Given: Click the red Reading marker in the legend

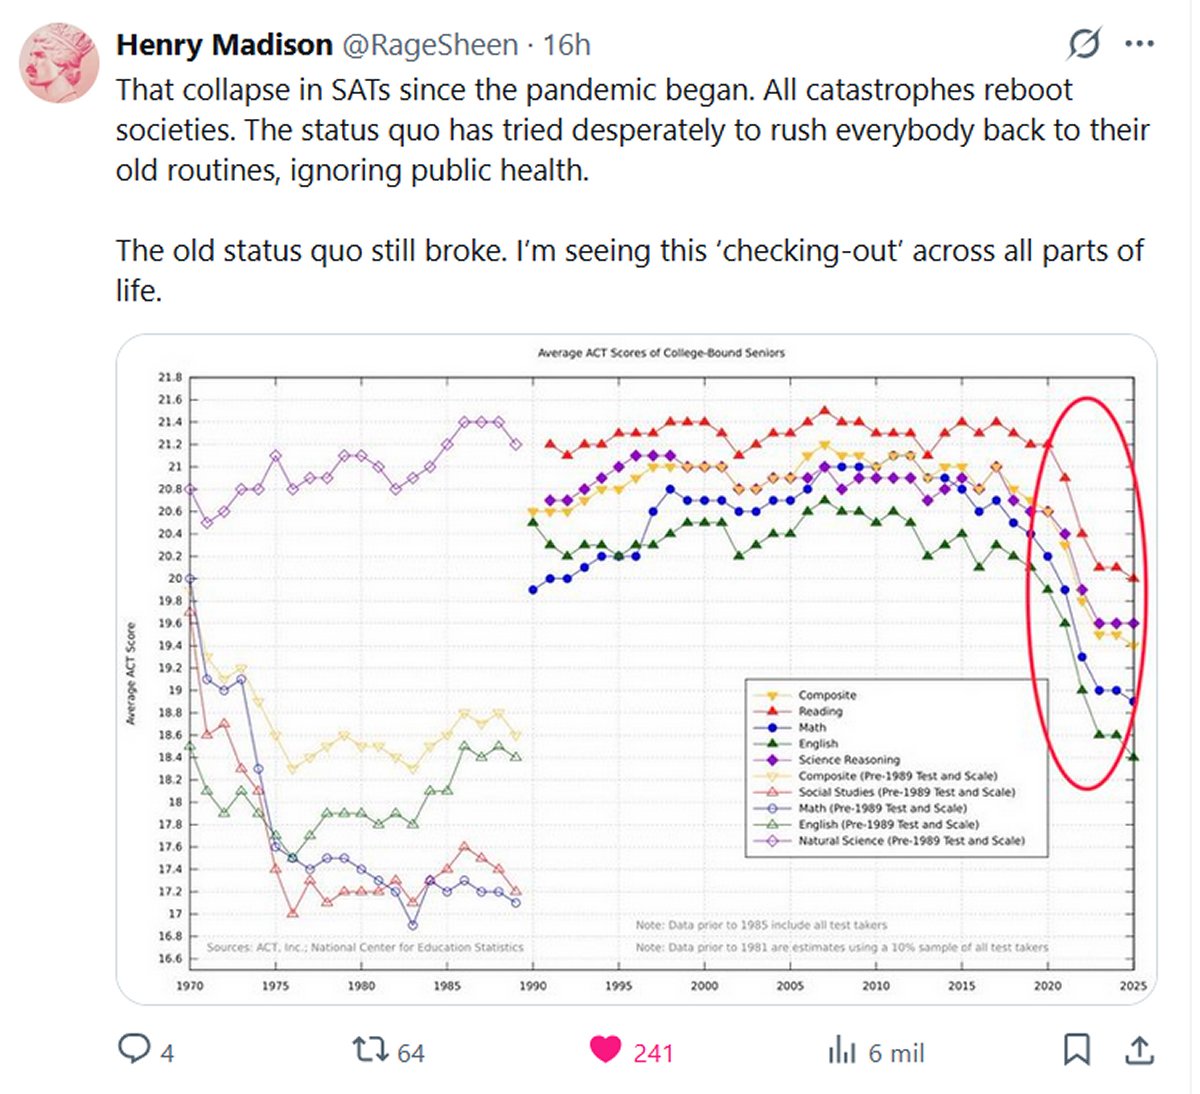Looking at the screenshot, I should [x=772, y=711].
